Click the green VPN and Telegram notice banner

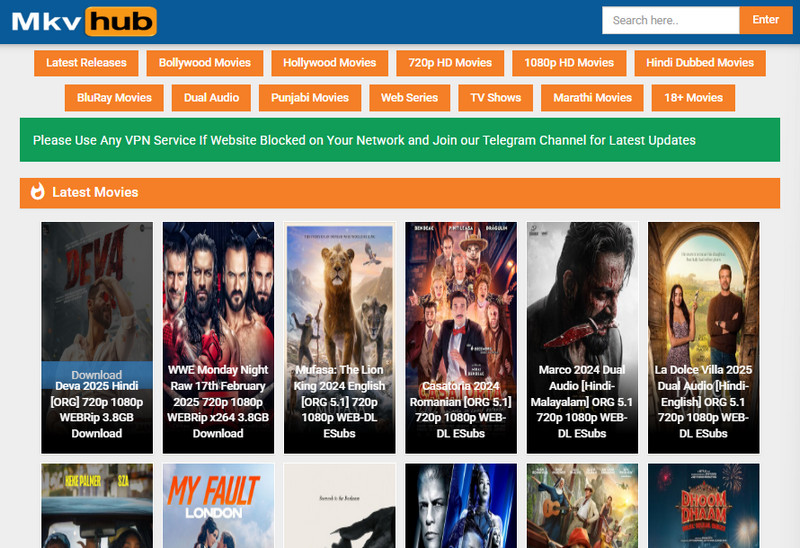[400, 140]
